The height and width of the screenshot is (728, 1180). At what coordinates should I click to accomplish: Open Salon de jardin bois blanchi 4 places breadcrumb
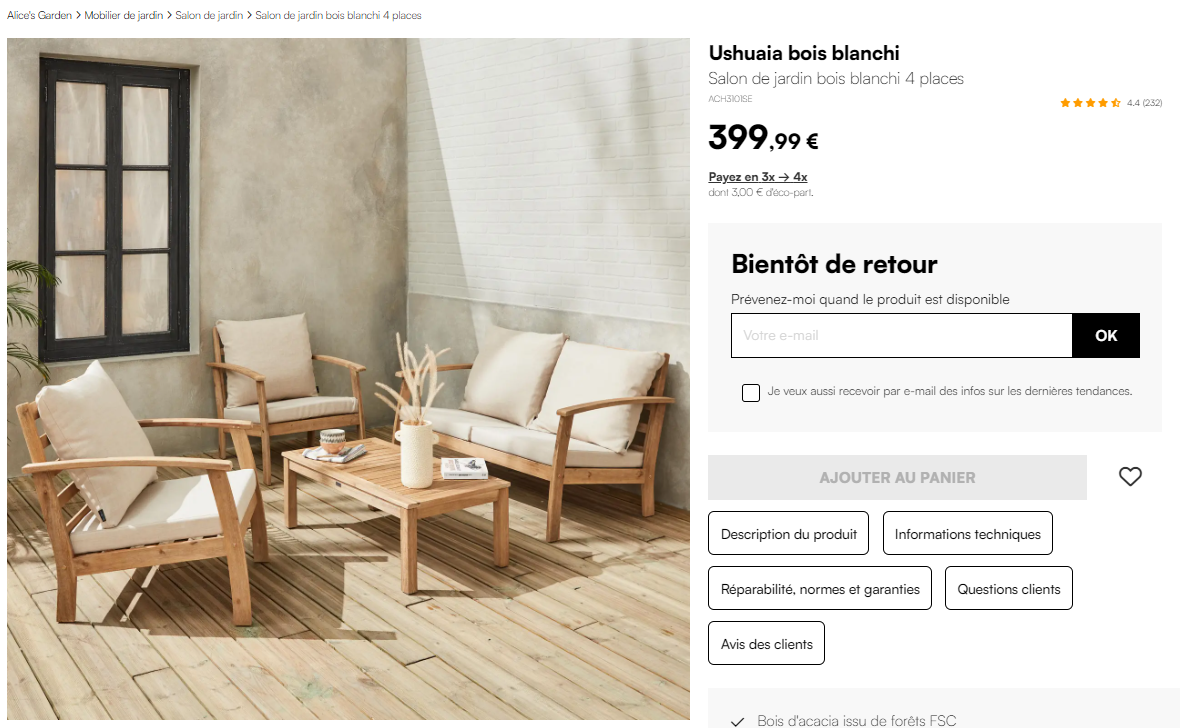(338, 15)
